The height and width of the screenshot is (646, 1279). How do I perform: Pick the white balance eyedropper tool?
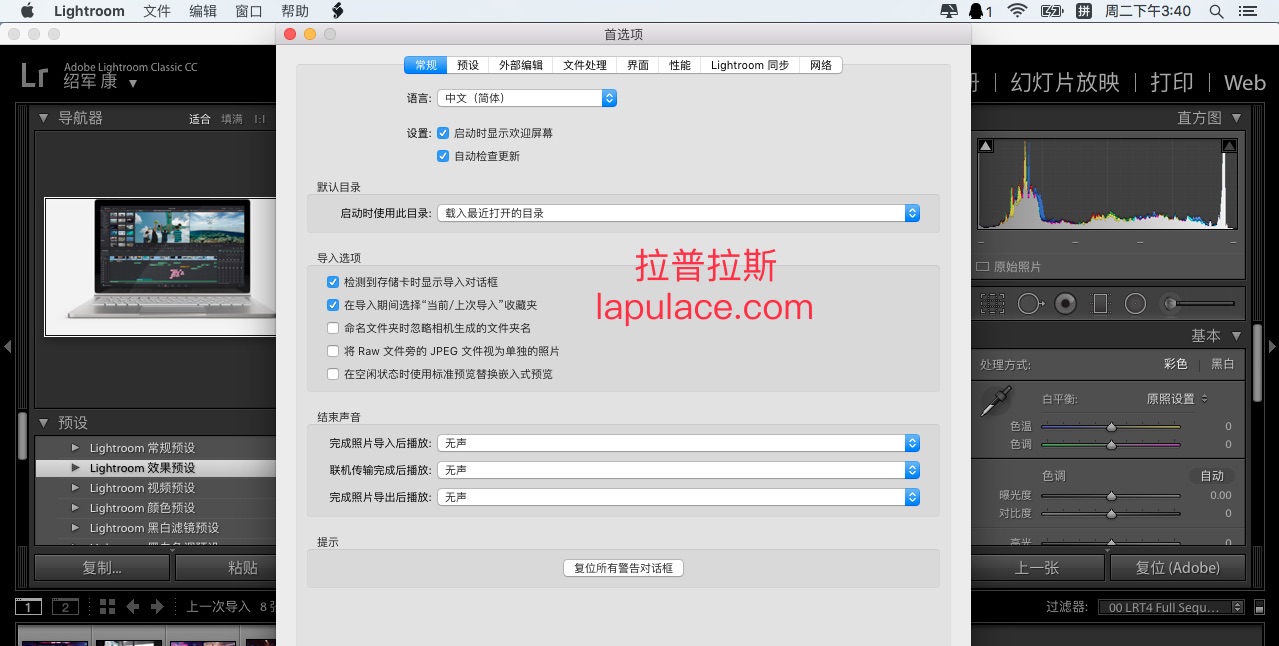pos(994,401)
